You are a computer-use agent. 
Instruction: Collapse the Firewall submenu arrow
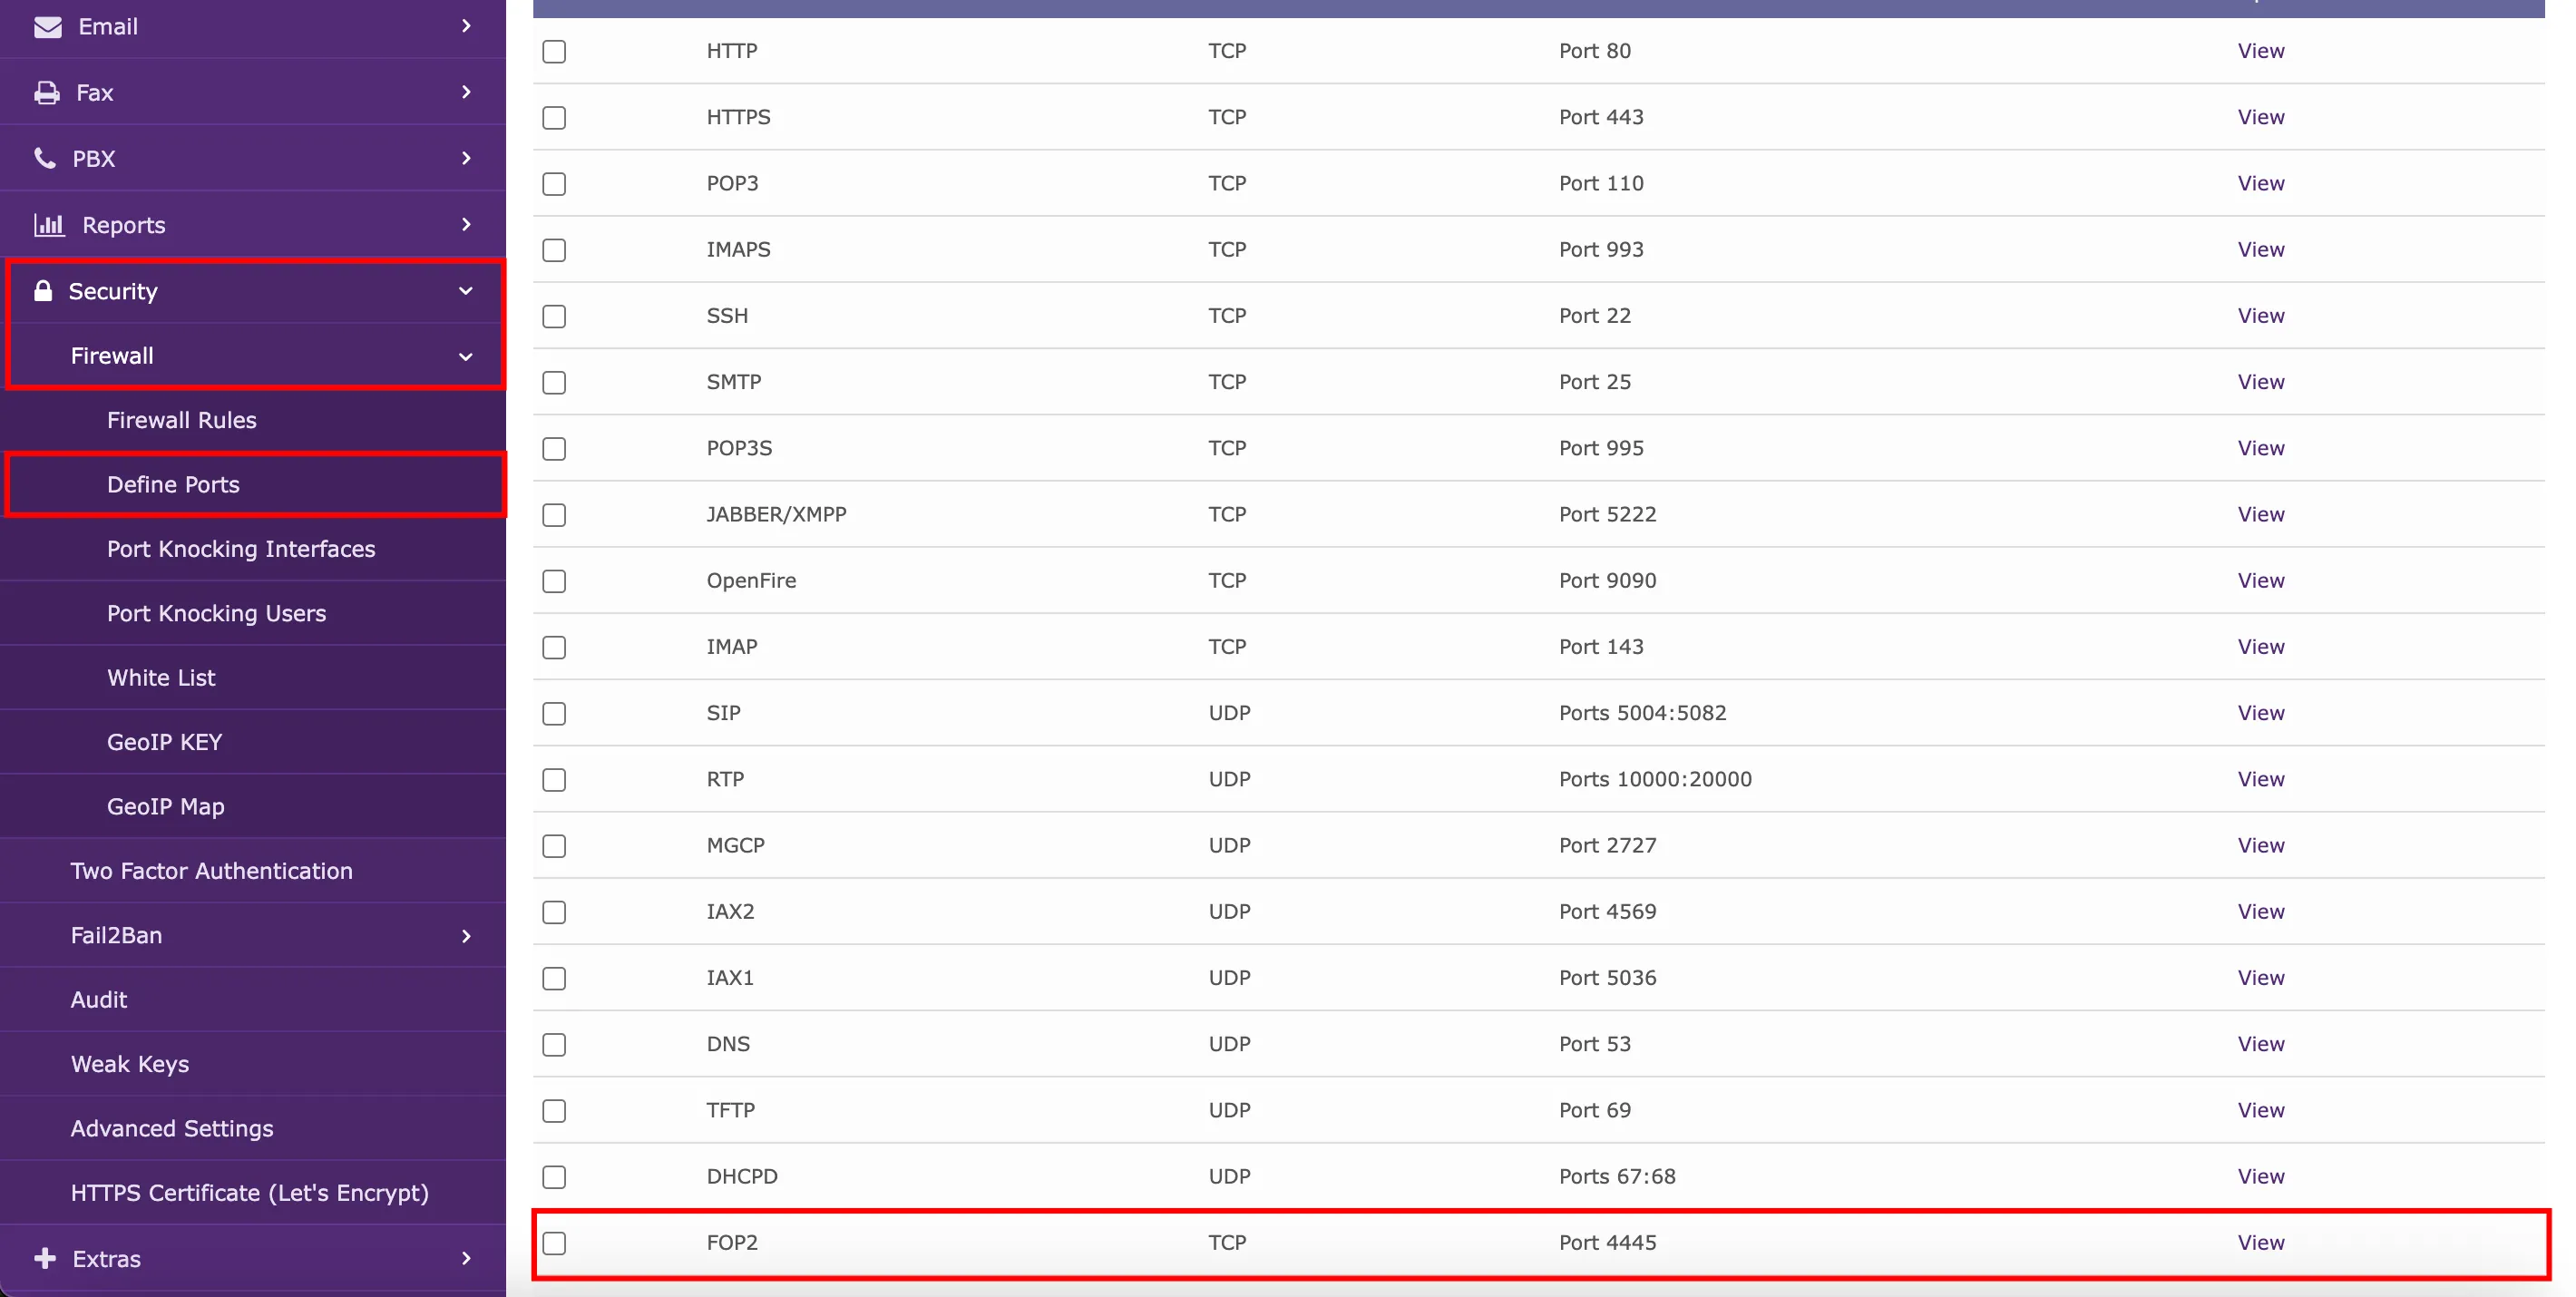(465, 357)
